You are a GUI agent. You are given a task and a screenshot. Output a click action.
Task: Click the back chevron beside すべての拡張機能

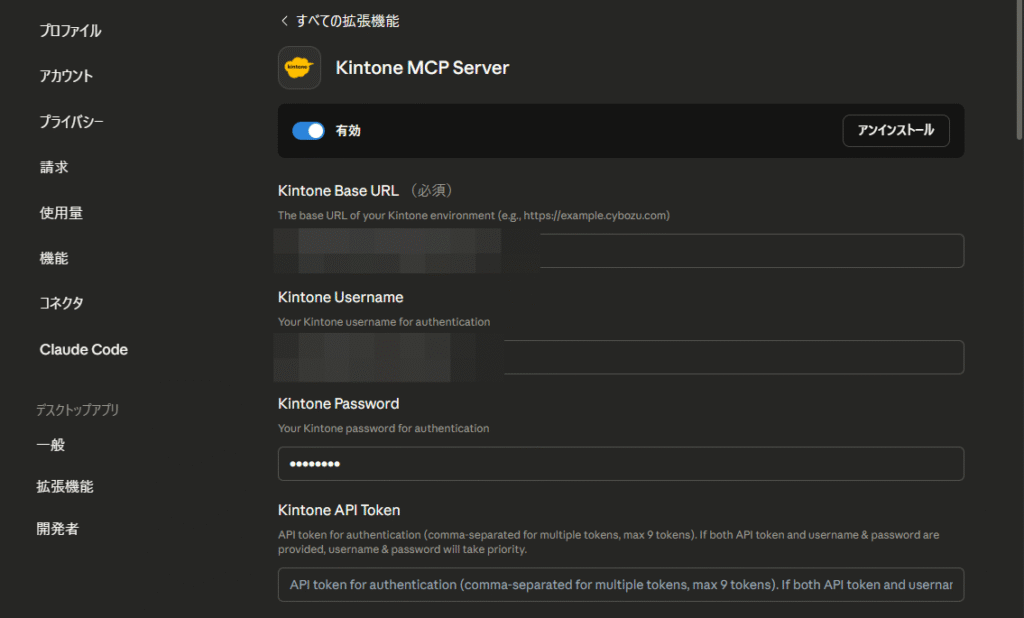click(284, 21)
